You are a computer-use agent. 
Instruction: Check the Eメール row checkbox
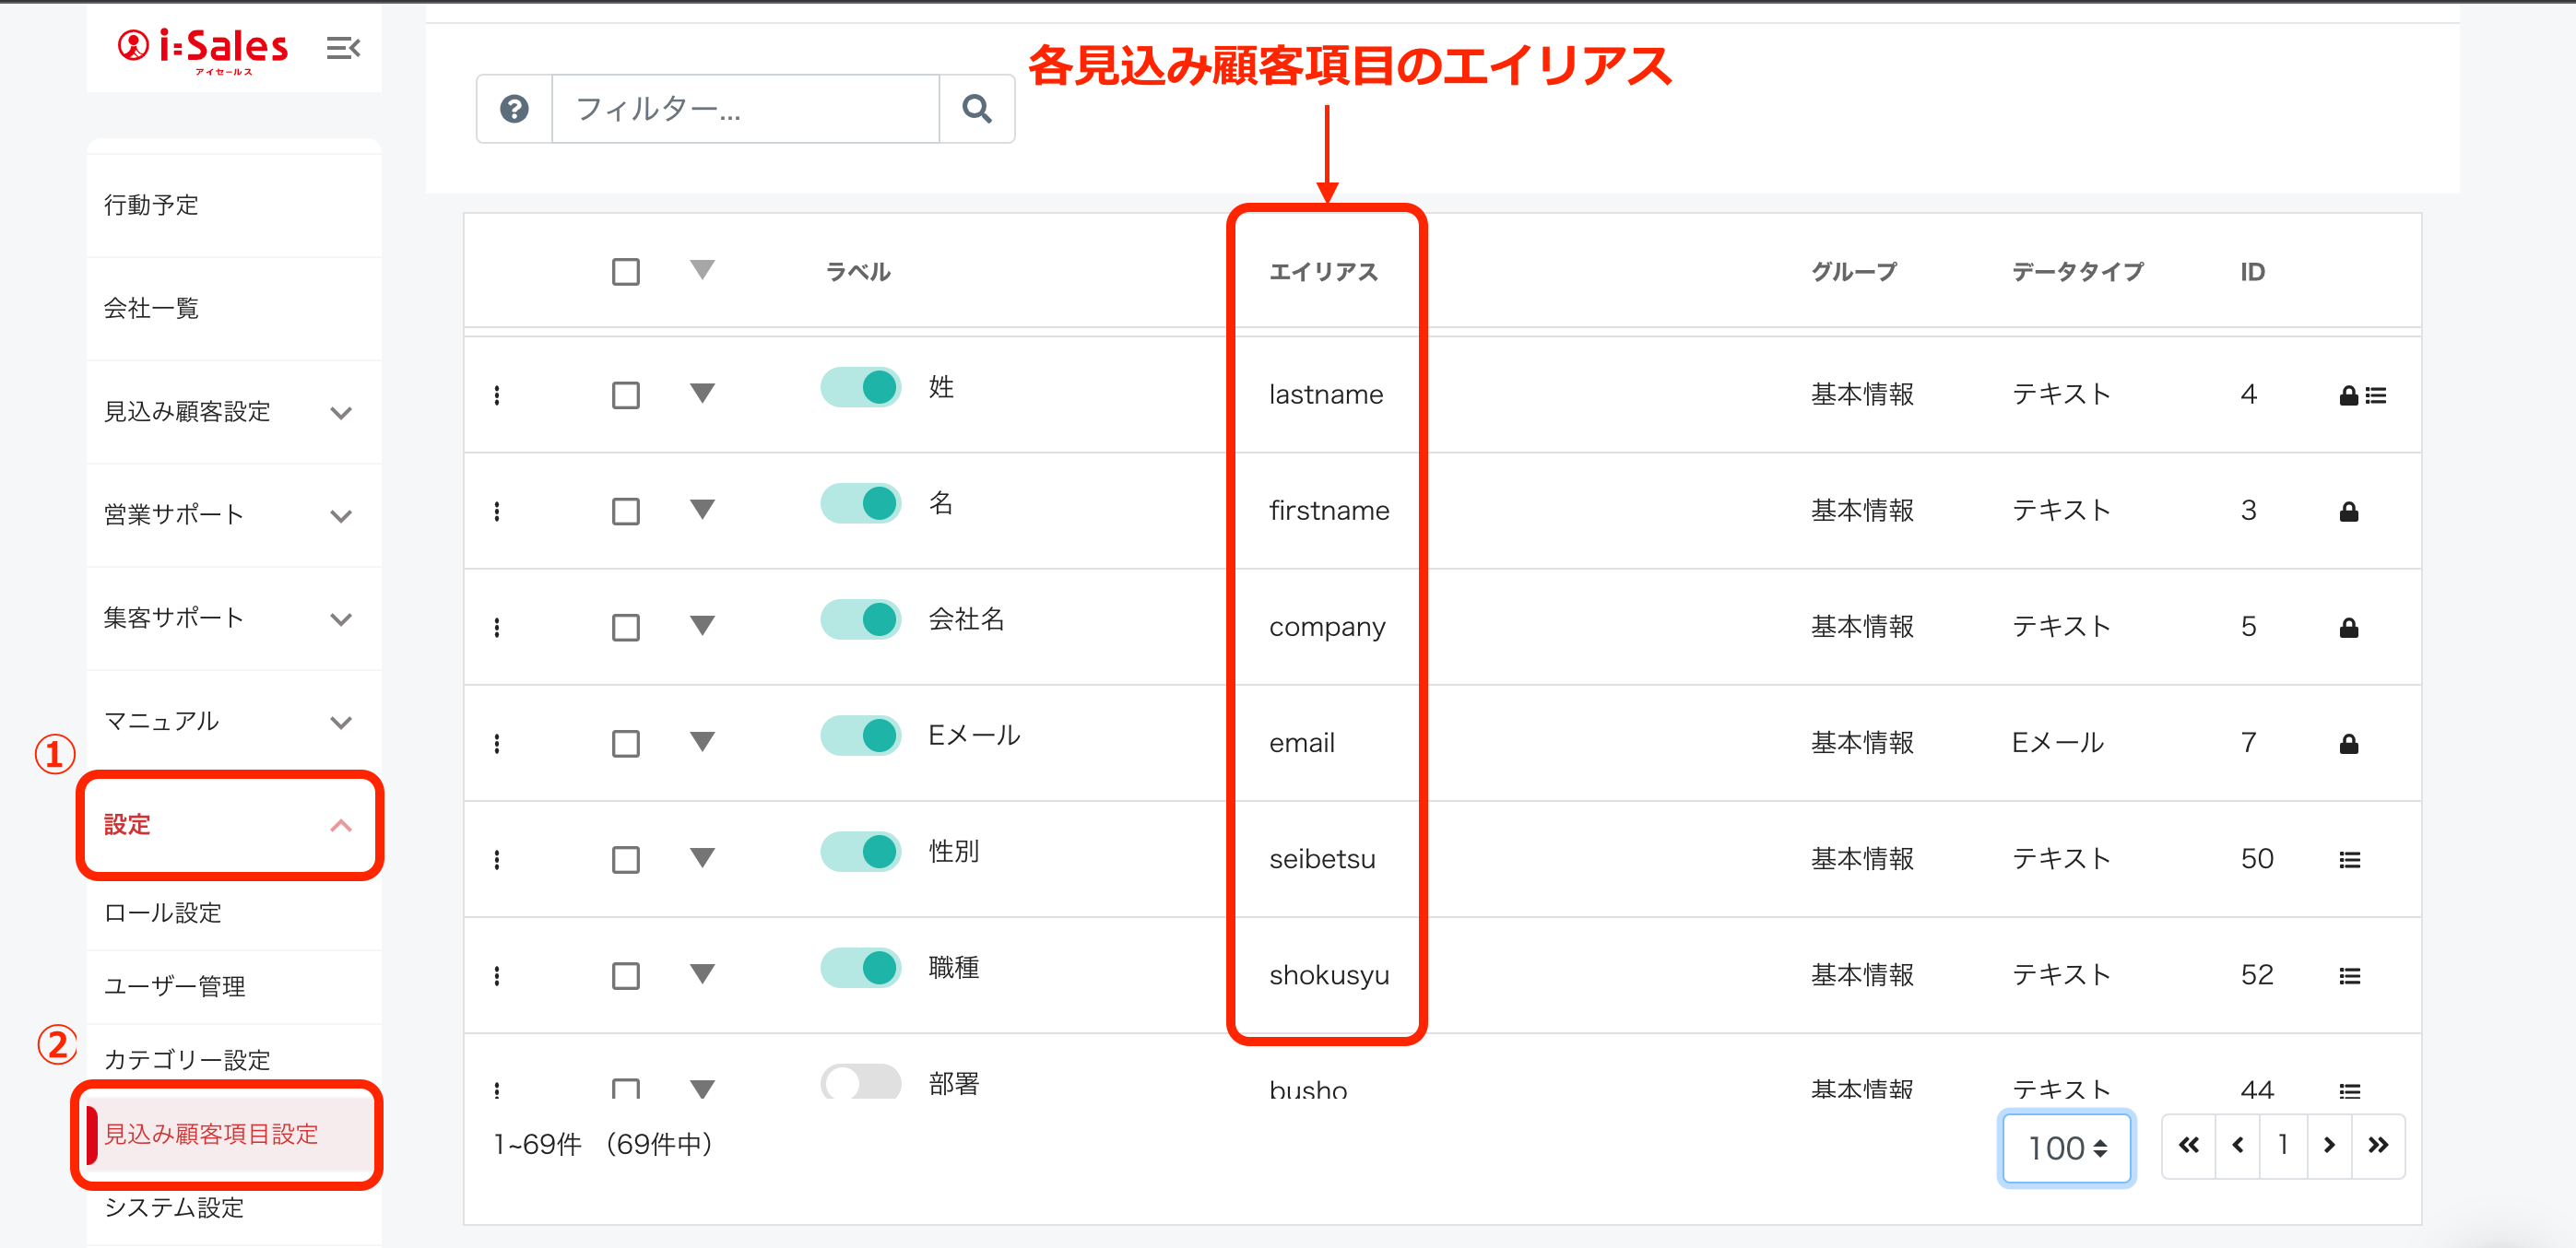coord(626,744)
